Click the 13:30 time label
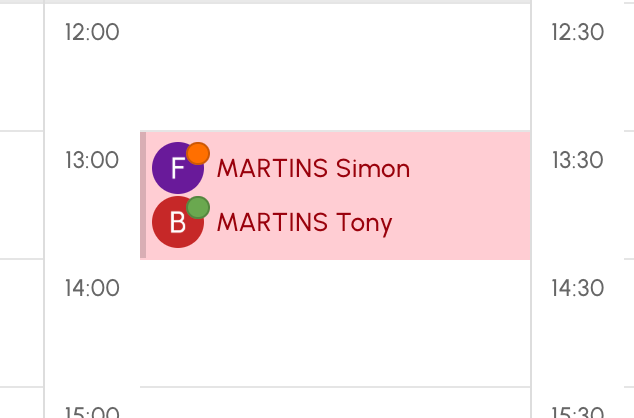634x418 pixels. tap(578, 160)
